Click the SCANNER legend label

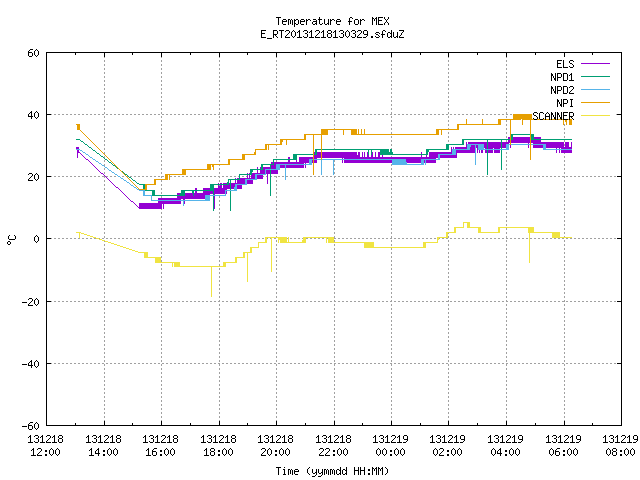553,116
